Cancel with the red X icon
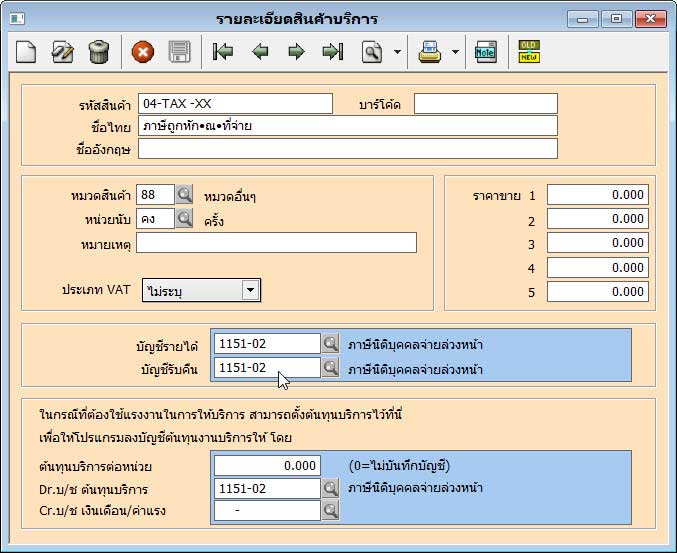677x553 pixels. pos(143,52)
